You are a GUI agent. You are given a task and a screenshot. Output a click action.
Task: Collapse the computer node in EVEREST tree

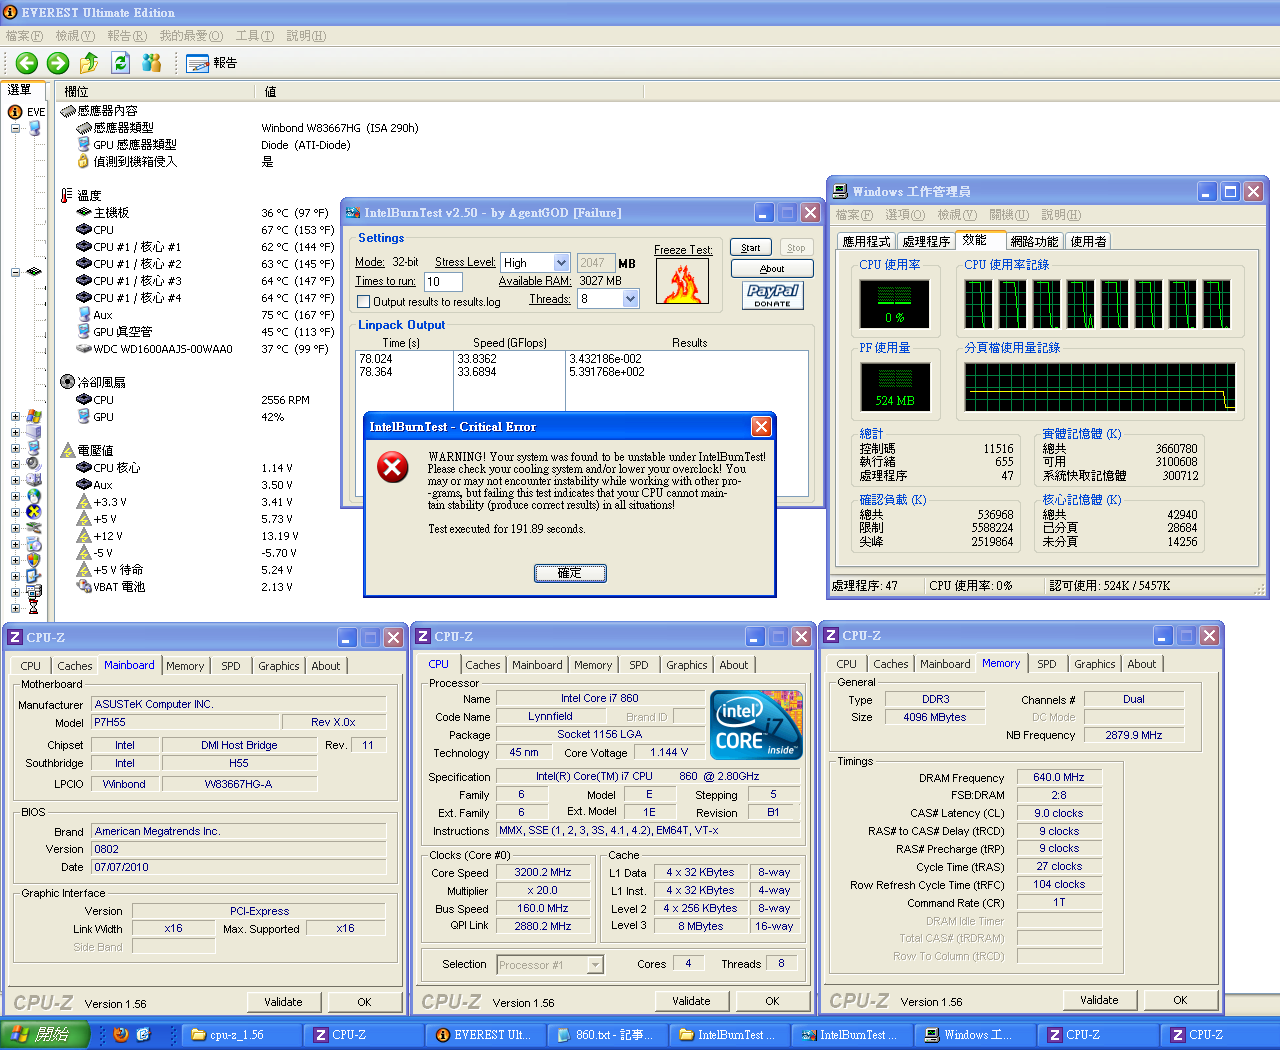coord(15,128)
